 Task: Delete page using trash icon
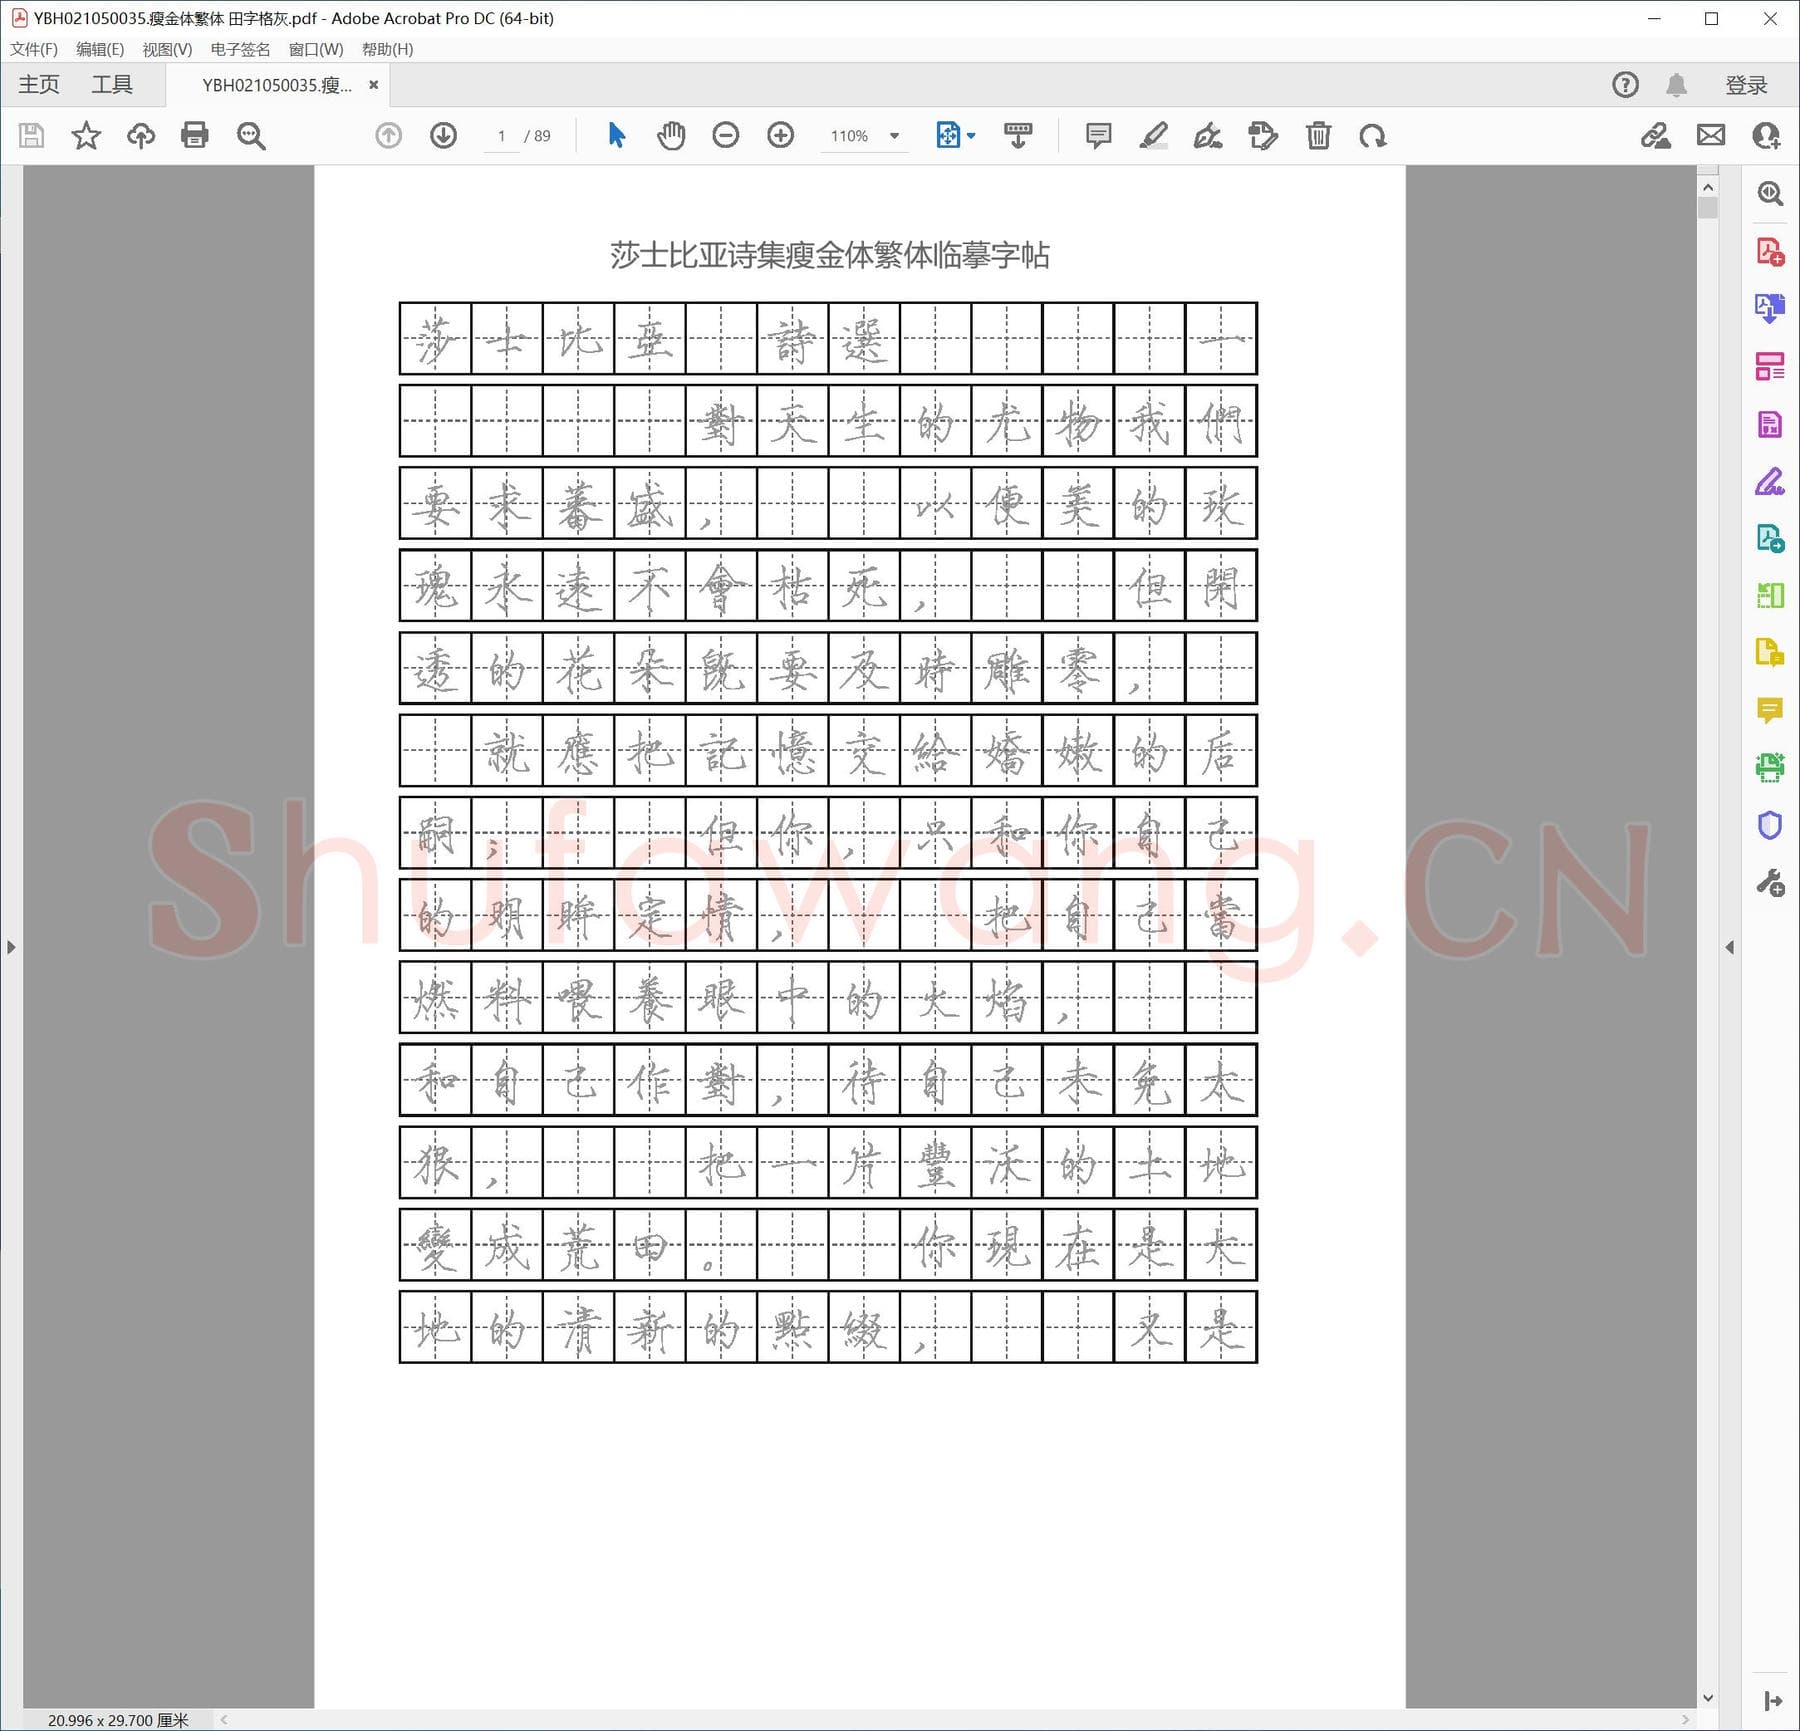pos(1318,135)
